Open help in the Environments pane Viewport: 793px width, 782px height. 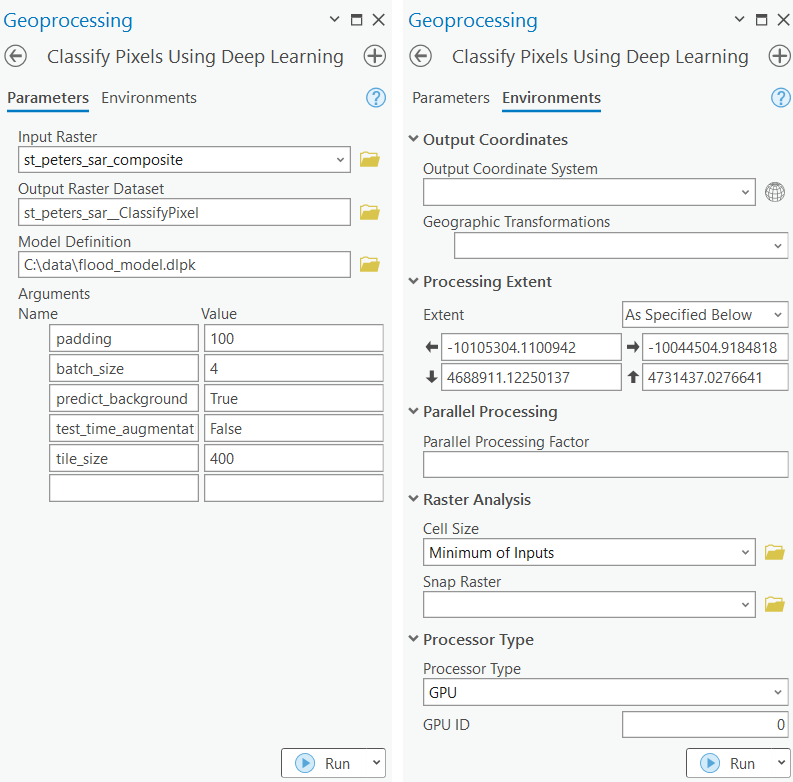780,97
